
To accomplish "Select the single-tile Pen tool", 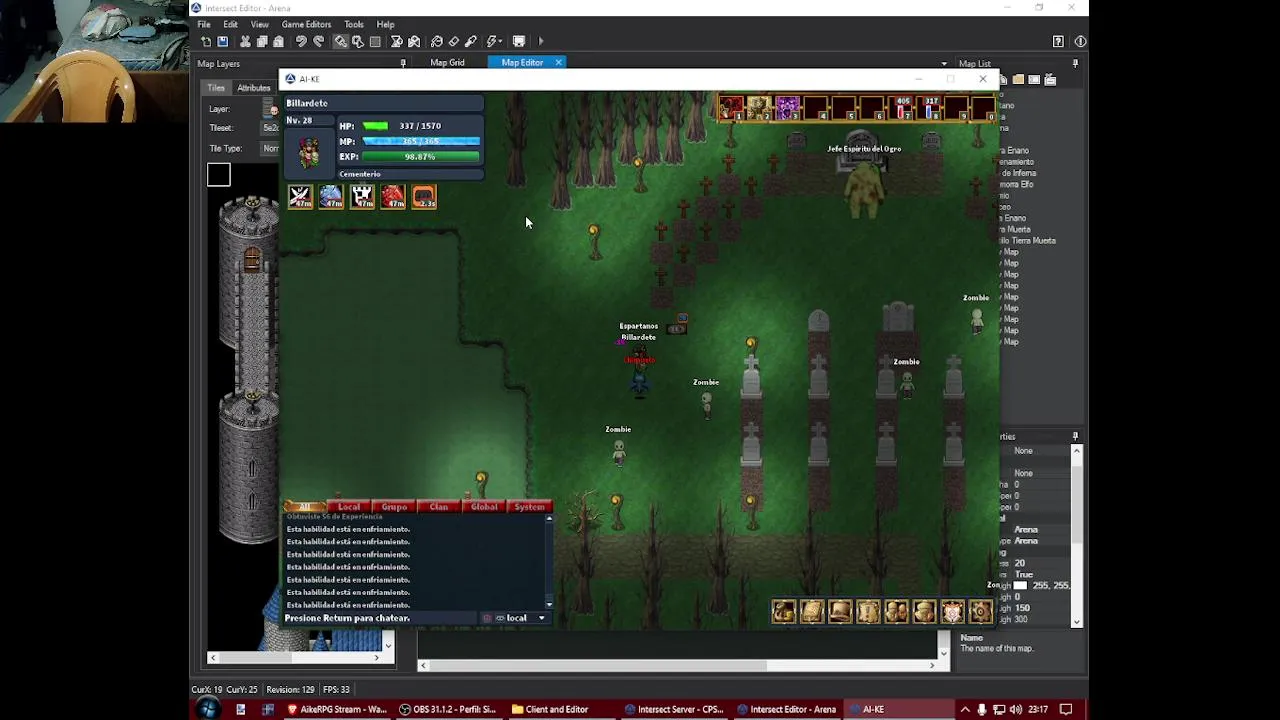I will point(341,41).
